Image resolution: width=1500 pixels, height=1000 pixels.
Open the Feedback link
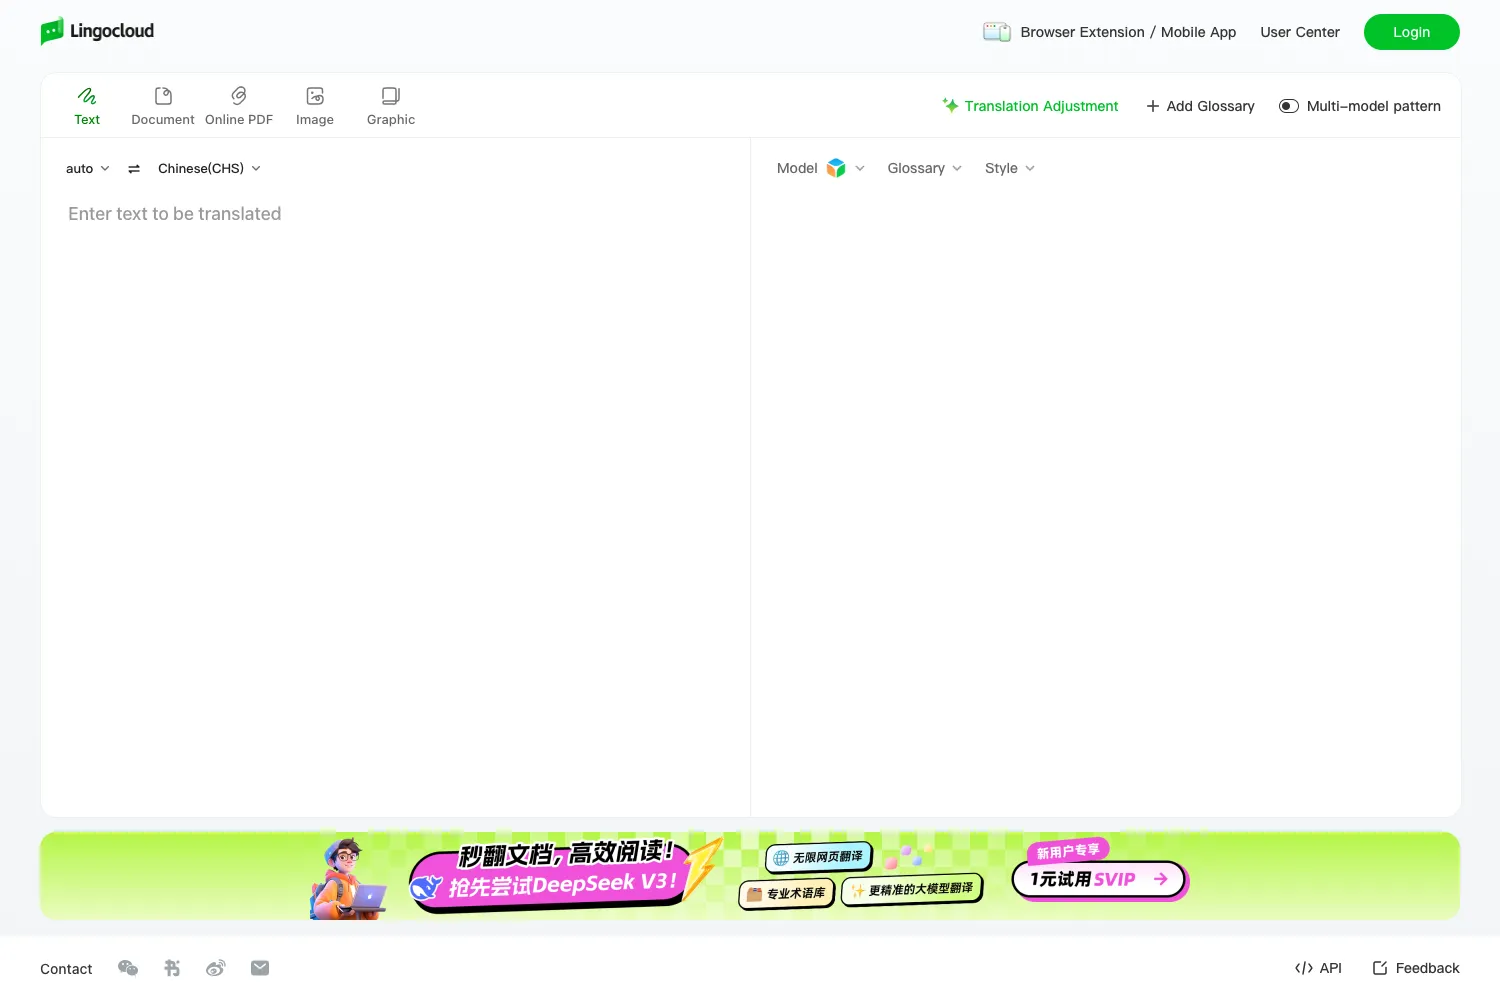(x=1416, y=968)
